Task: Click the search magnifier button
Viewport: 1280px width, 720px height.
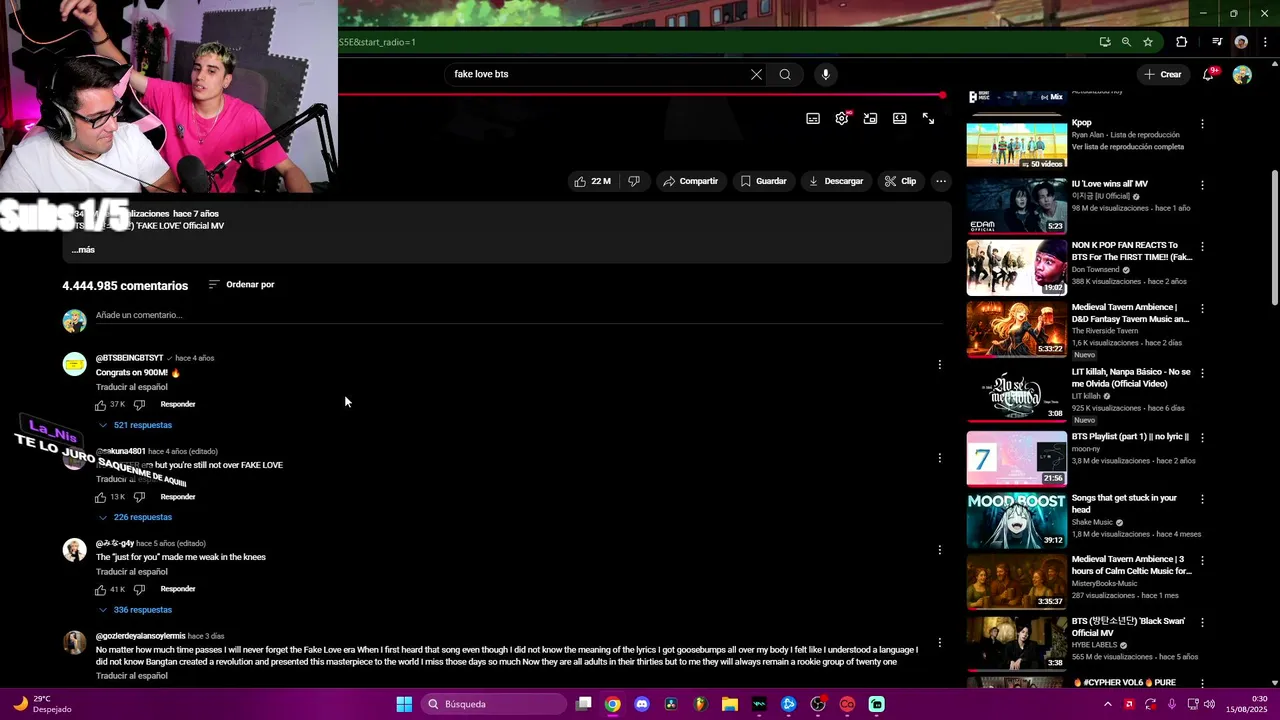Action: click(785, 74)
